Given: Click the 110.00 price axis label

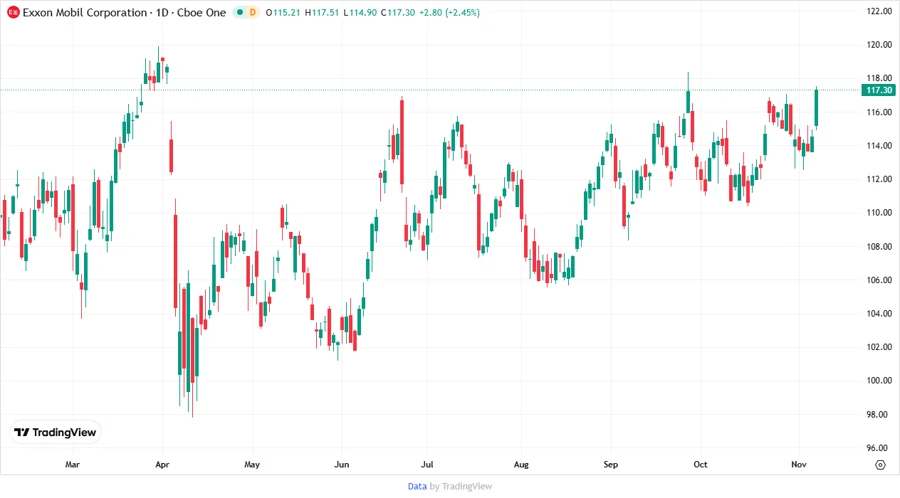Looking at the screenshot, I should (x=879, y=213).
